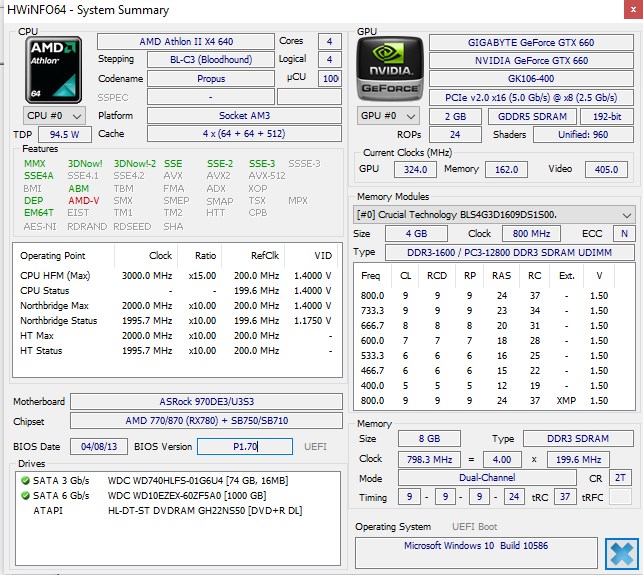Viewport: 643px width, 575px height.
Task: Click the BIOS Version field P1.70
Action: point(245,447)
